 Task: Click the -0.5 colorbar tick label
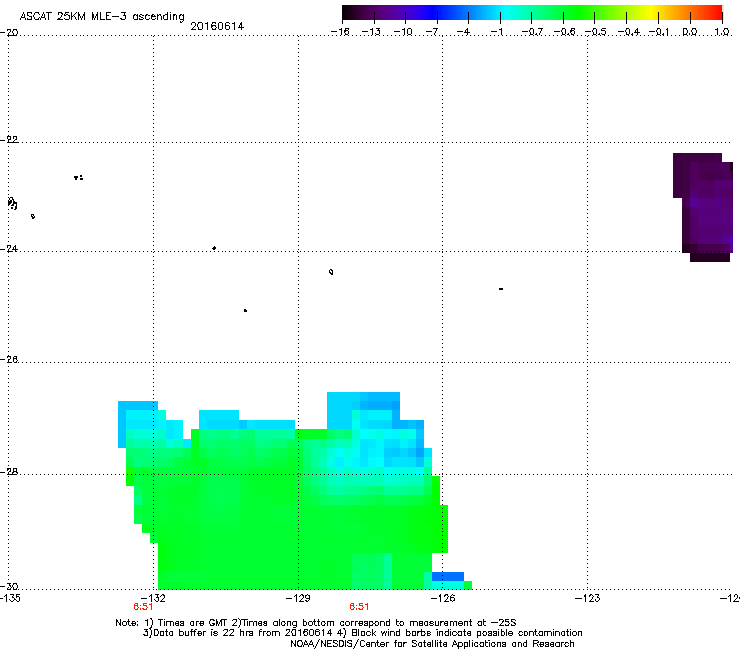[596, 32]
